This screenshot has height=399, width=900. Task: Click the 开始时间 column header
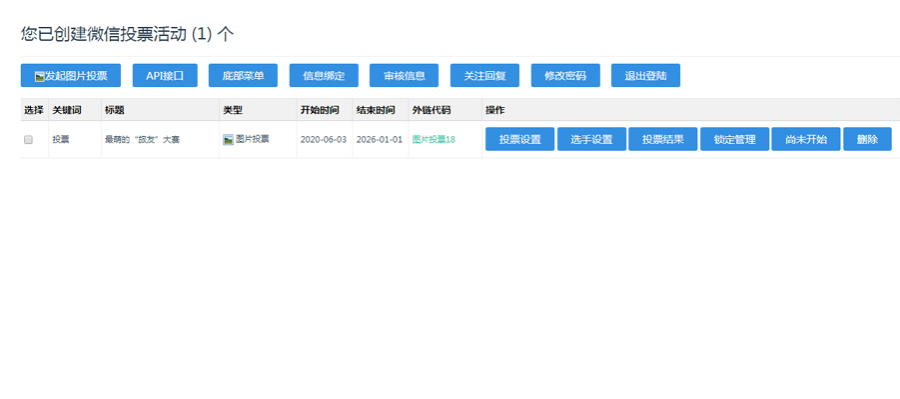[320, 110]
